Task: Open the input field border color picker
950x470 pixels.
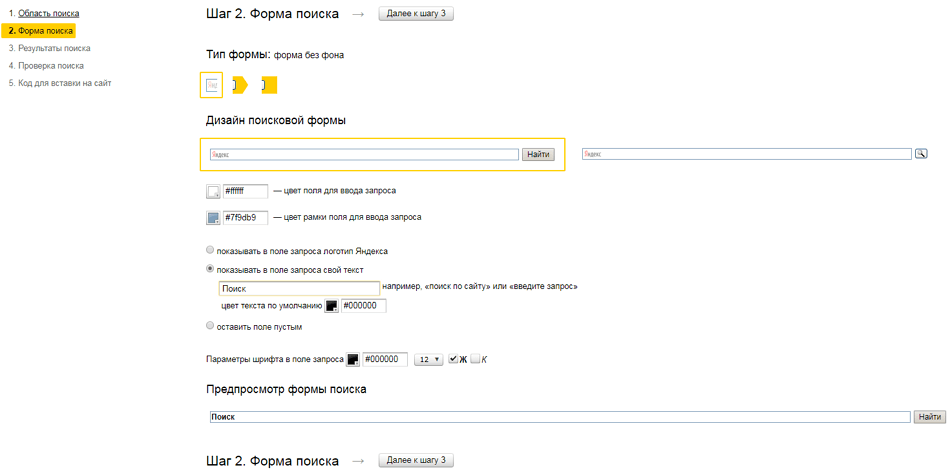Action: pyautogui.click(x=213, y=218)
